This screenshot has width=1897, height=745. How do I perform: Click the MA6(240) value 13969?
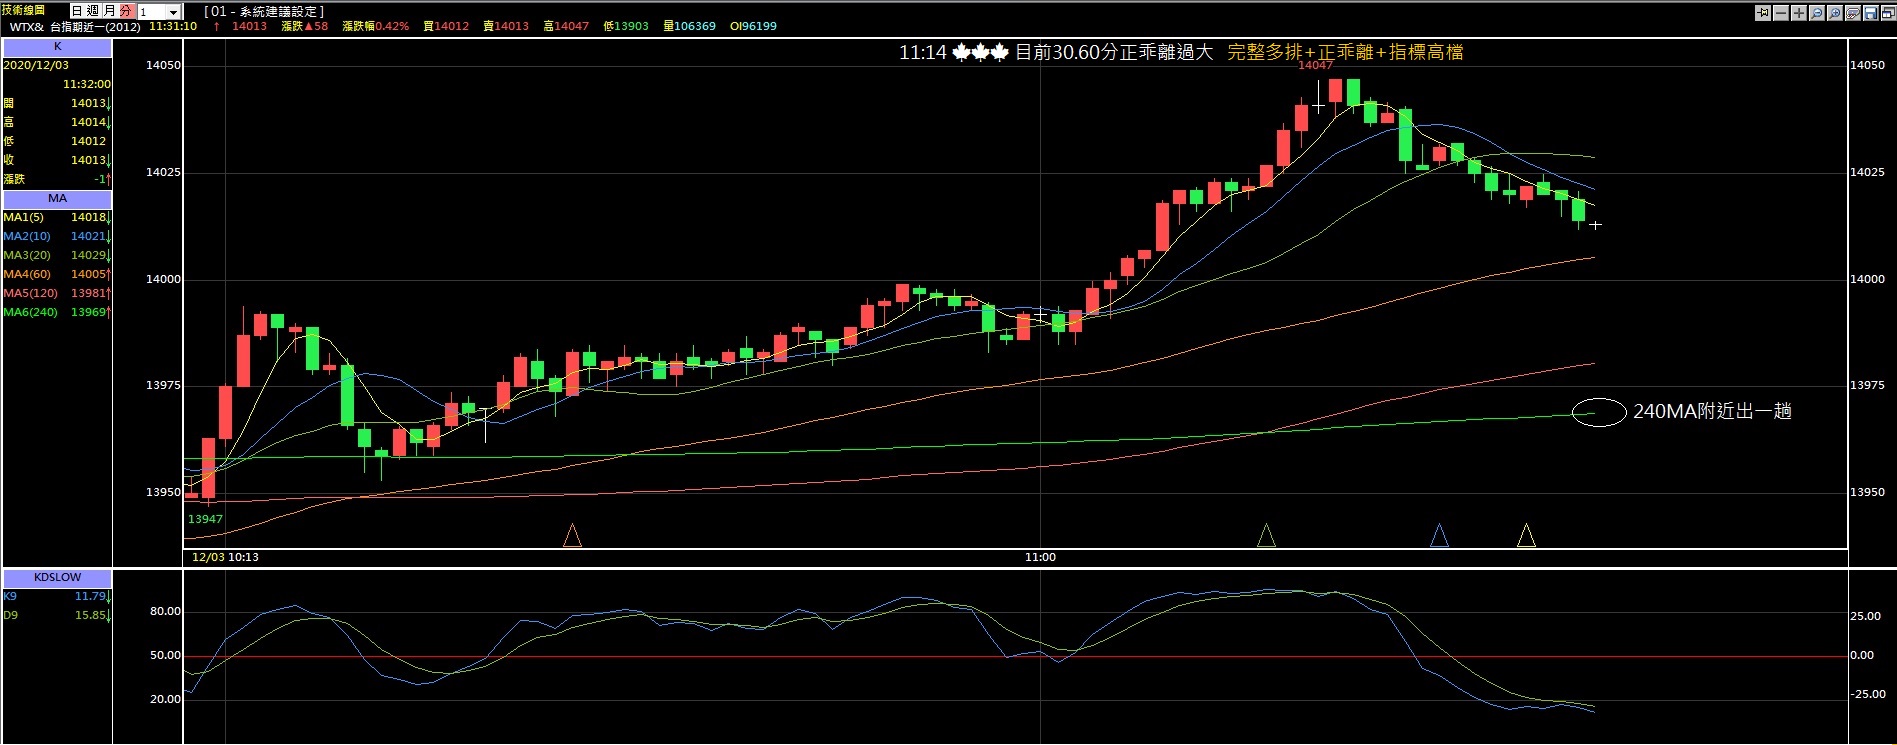pyautogui.click(x=88, y=312)
